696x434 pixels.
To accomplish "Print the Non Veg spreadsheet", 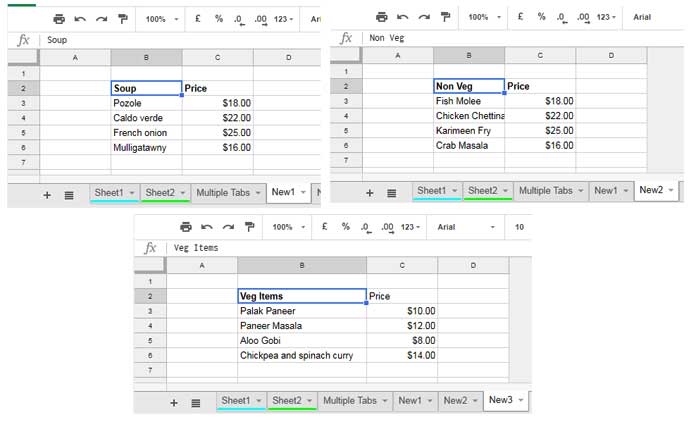I will [x=381, y=17].
